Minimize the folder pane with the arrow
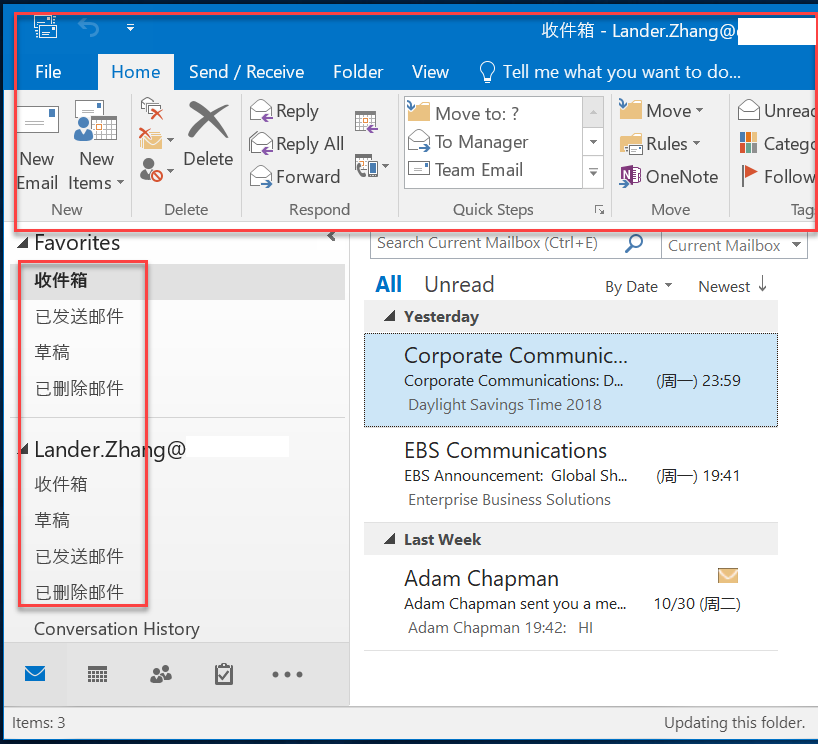The height and width of the screenshot is (744, 818). [331, 236]
